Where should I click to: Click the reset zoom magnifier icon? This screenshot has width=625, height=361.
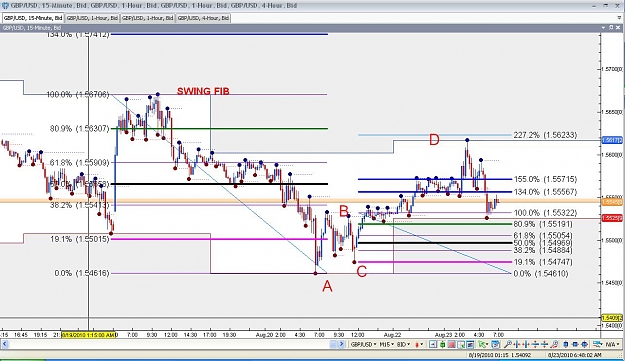(x=554, y=344)
